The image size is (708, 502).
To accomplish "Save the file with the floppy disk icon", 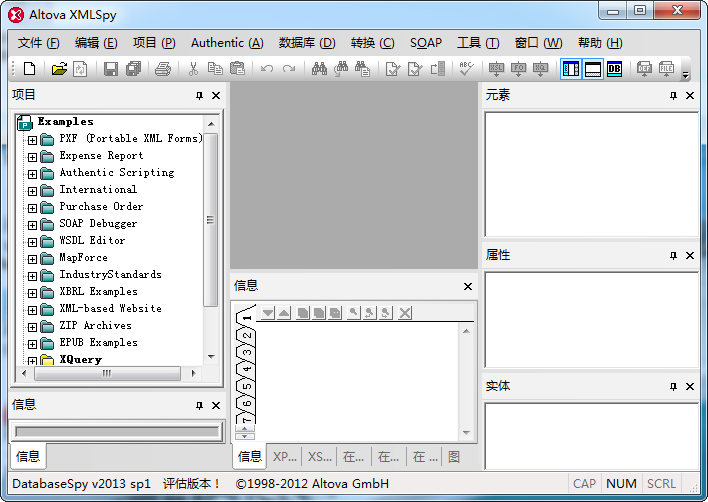I will tap(111, 69).
